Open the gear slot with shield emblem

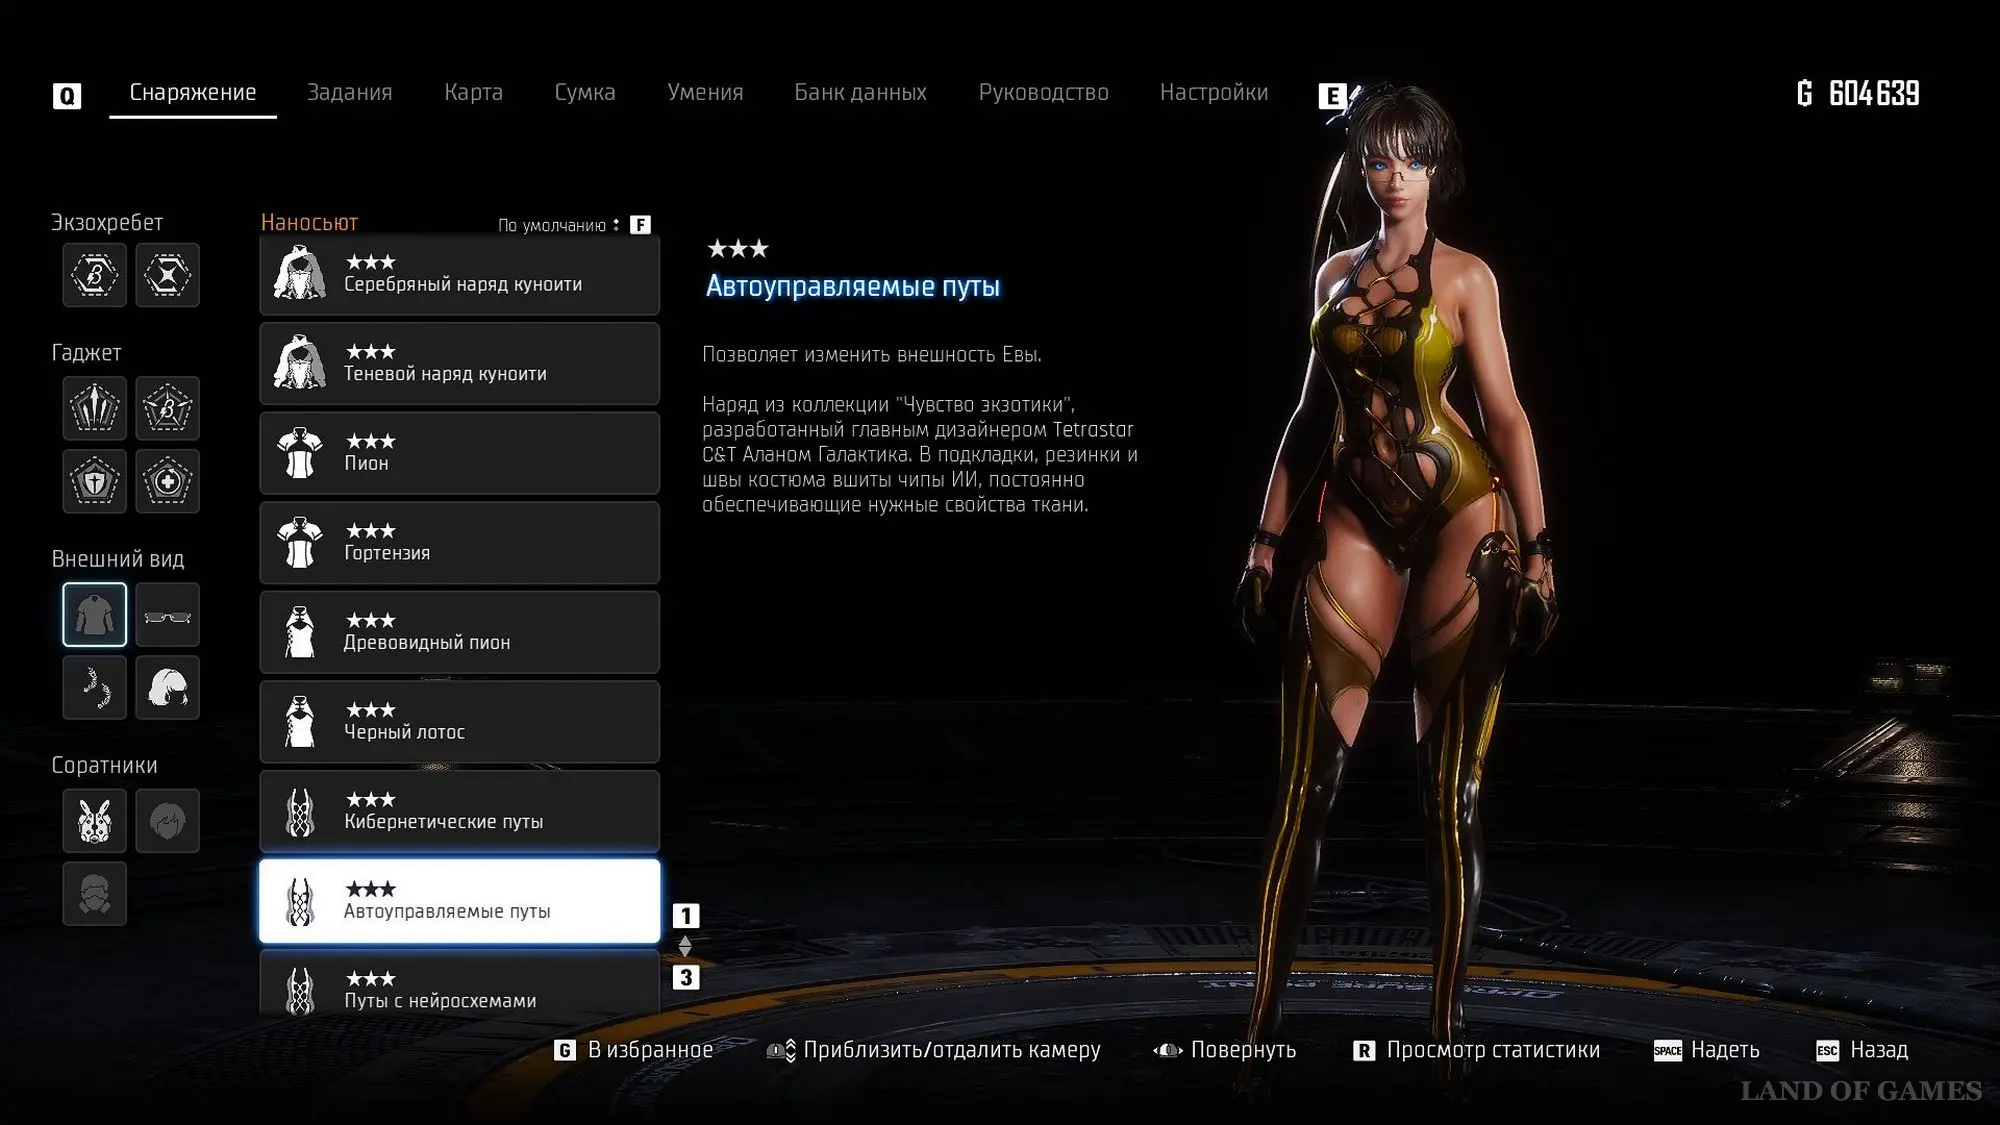(x=95, y=481)
